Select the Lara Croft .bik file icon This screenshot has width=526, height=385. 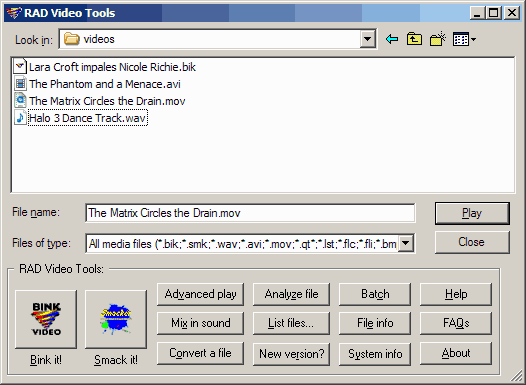coord(20,66)
